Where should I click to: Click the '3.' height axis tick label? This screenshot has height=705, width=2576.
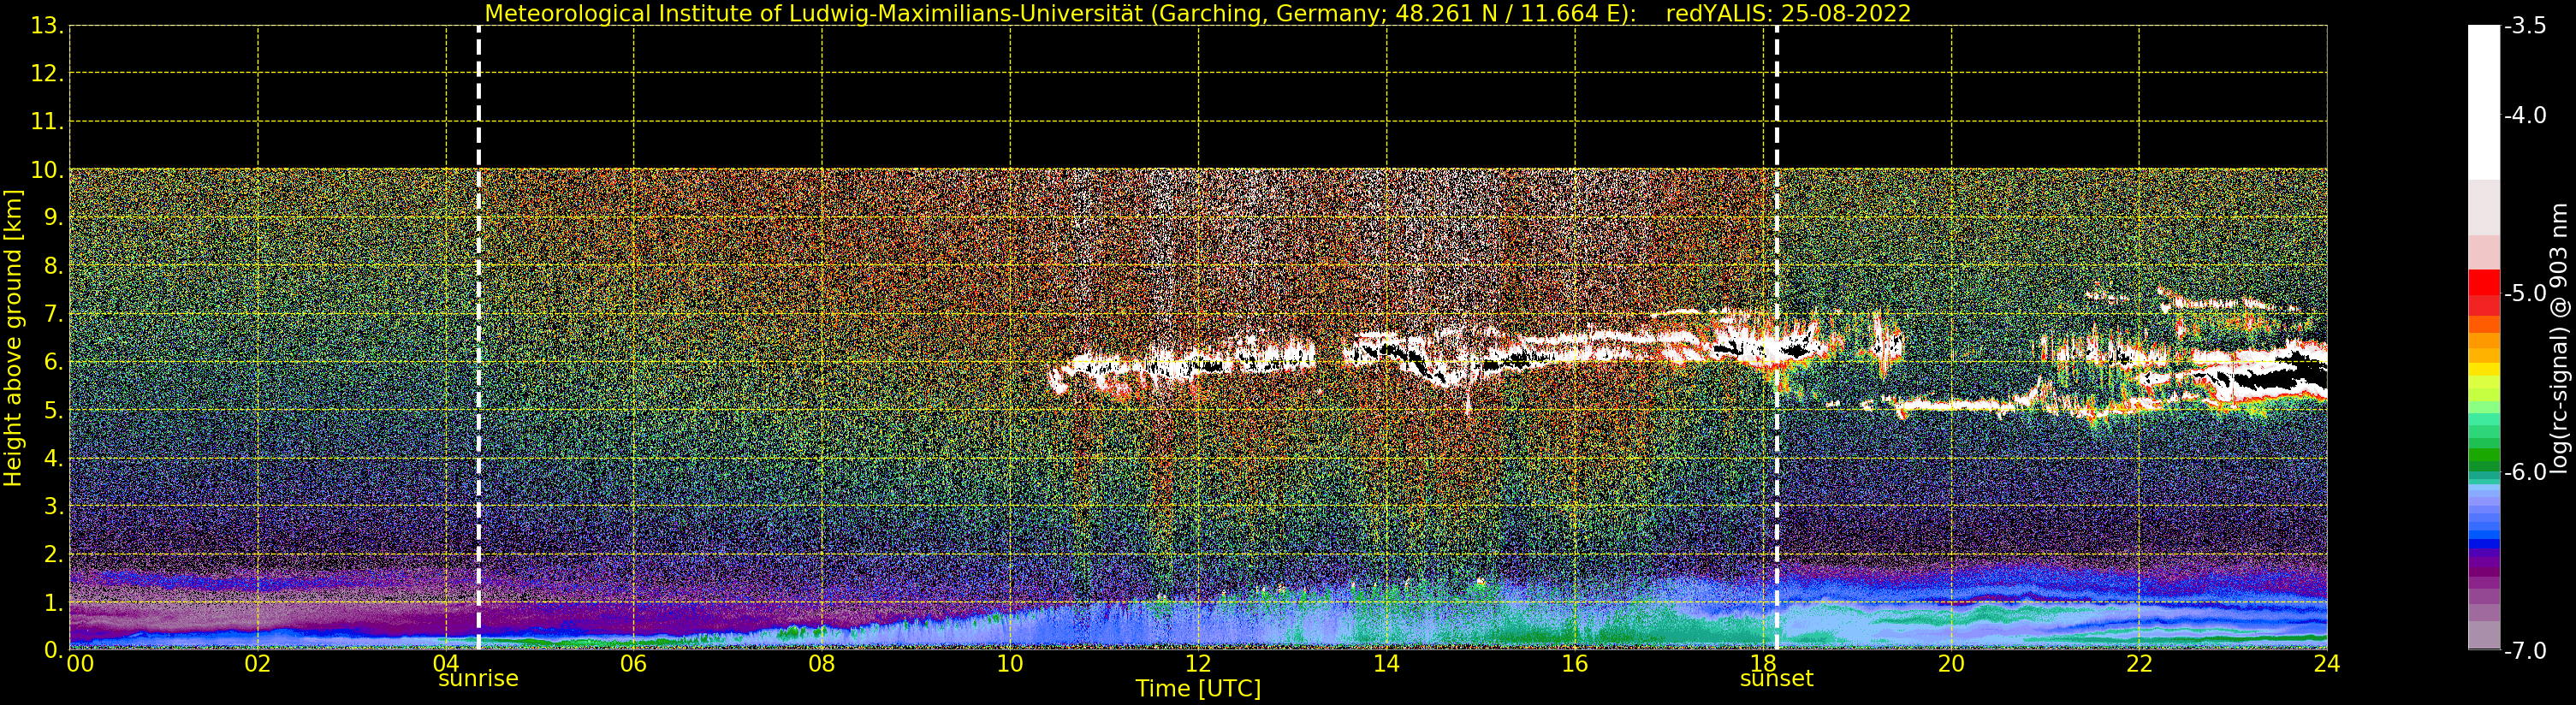pyautogui.click(x=53, y=507)
